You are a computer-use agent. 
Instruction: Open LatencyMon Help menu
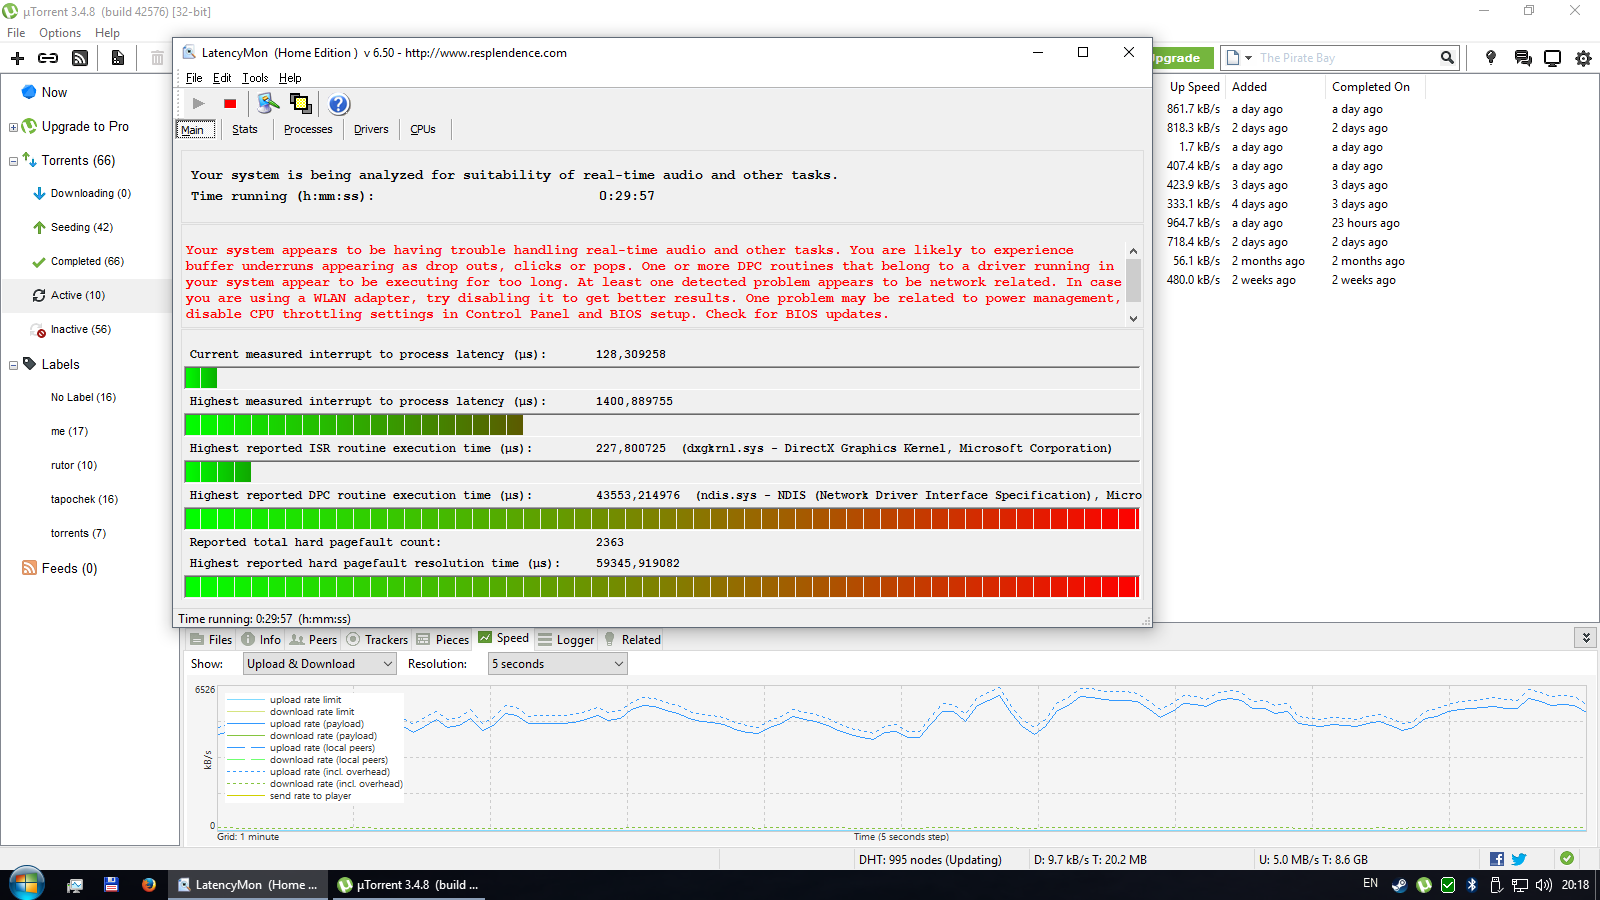click(290, 78)
